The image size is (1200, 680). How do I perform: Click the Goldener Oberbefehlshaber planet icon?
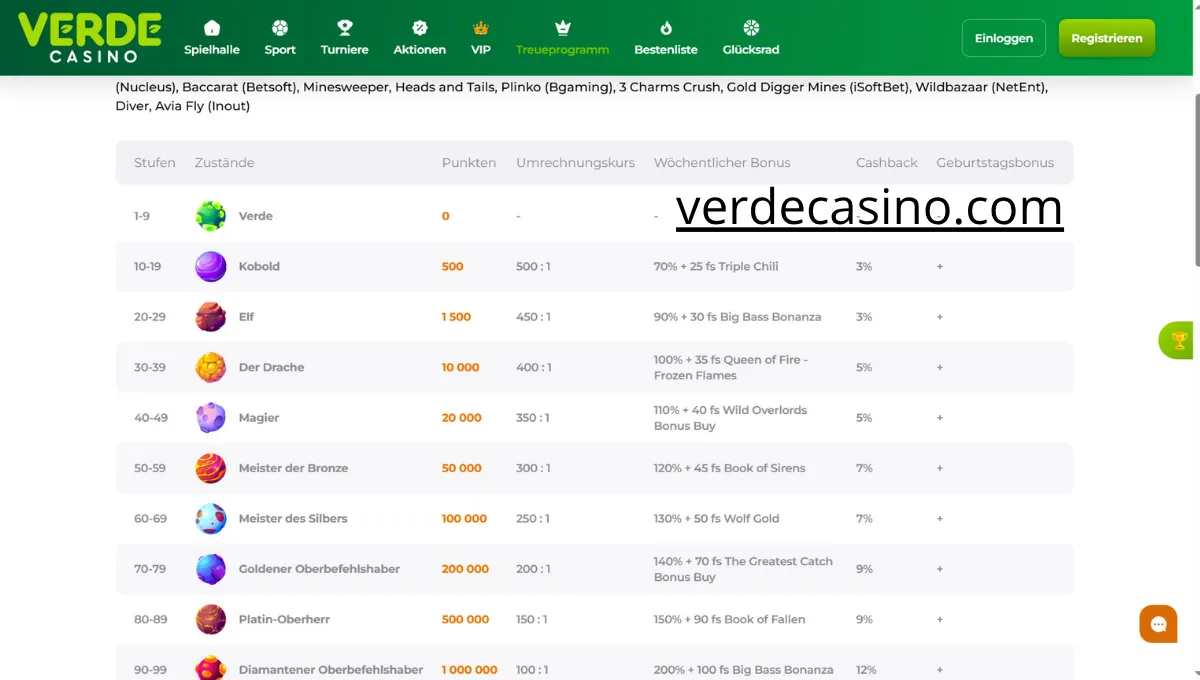[211, 569]
